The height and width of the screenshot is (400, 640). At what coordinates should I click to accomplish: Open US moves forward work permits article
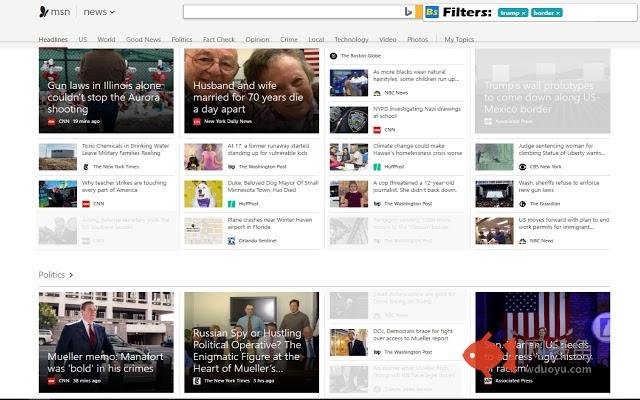pos(564,223)
